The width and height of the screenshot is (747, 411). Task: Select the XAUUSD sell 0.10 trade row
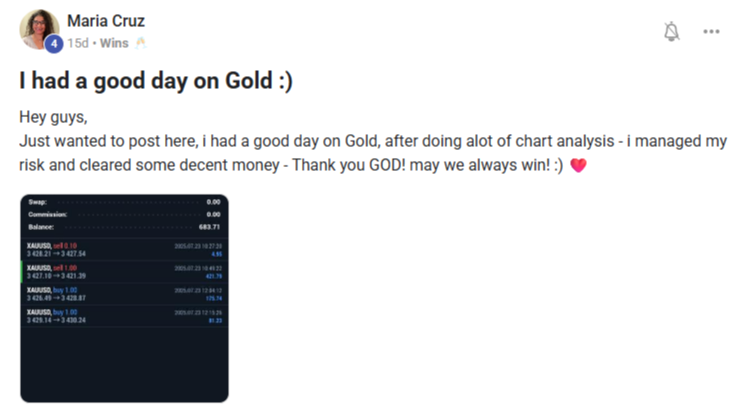(124, 250)
